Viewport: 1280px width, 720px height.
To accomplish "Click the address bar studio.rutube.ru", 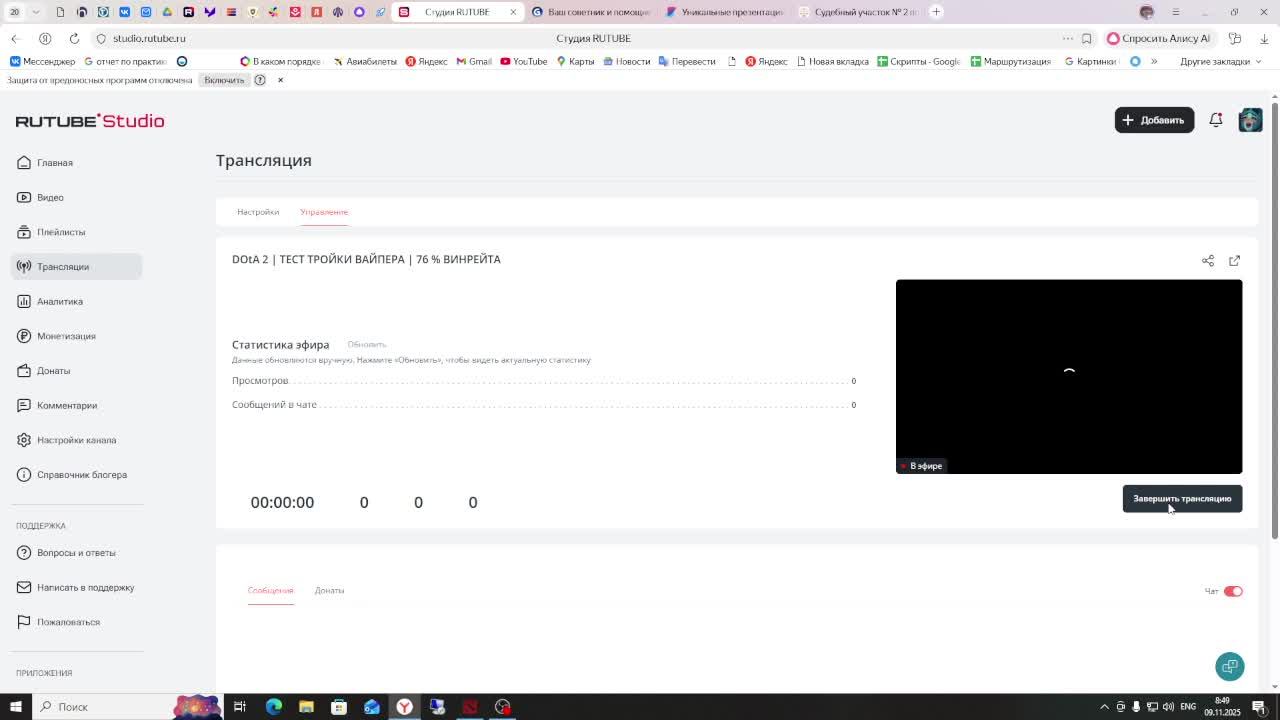I will click(x=149, y=39).
